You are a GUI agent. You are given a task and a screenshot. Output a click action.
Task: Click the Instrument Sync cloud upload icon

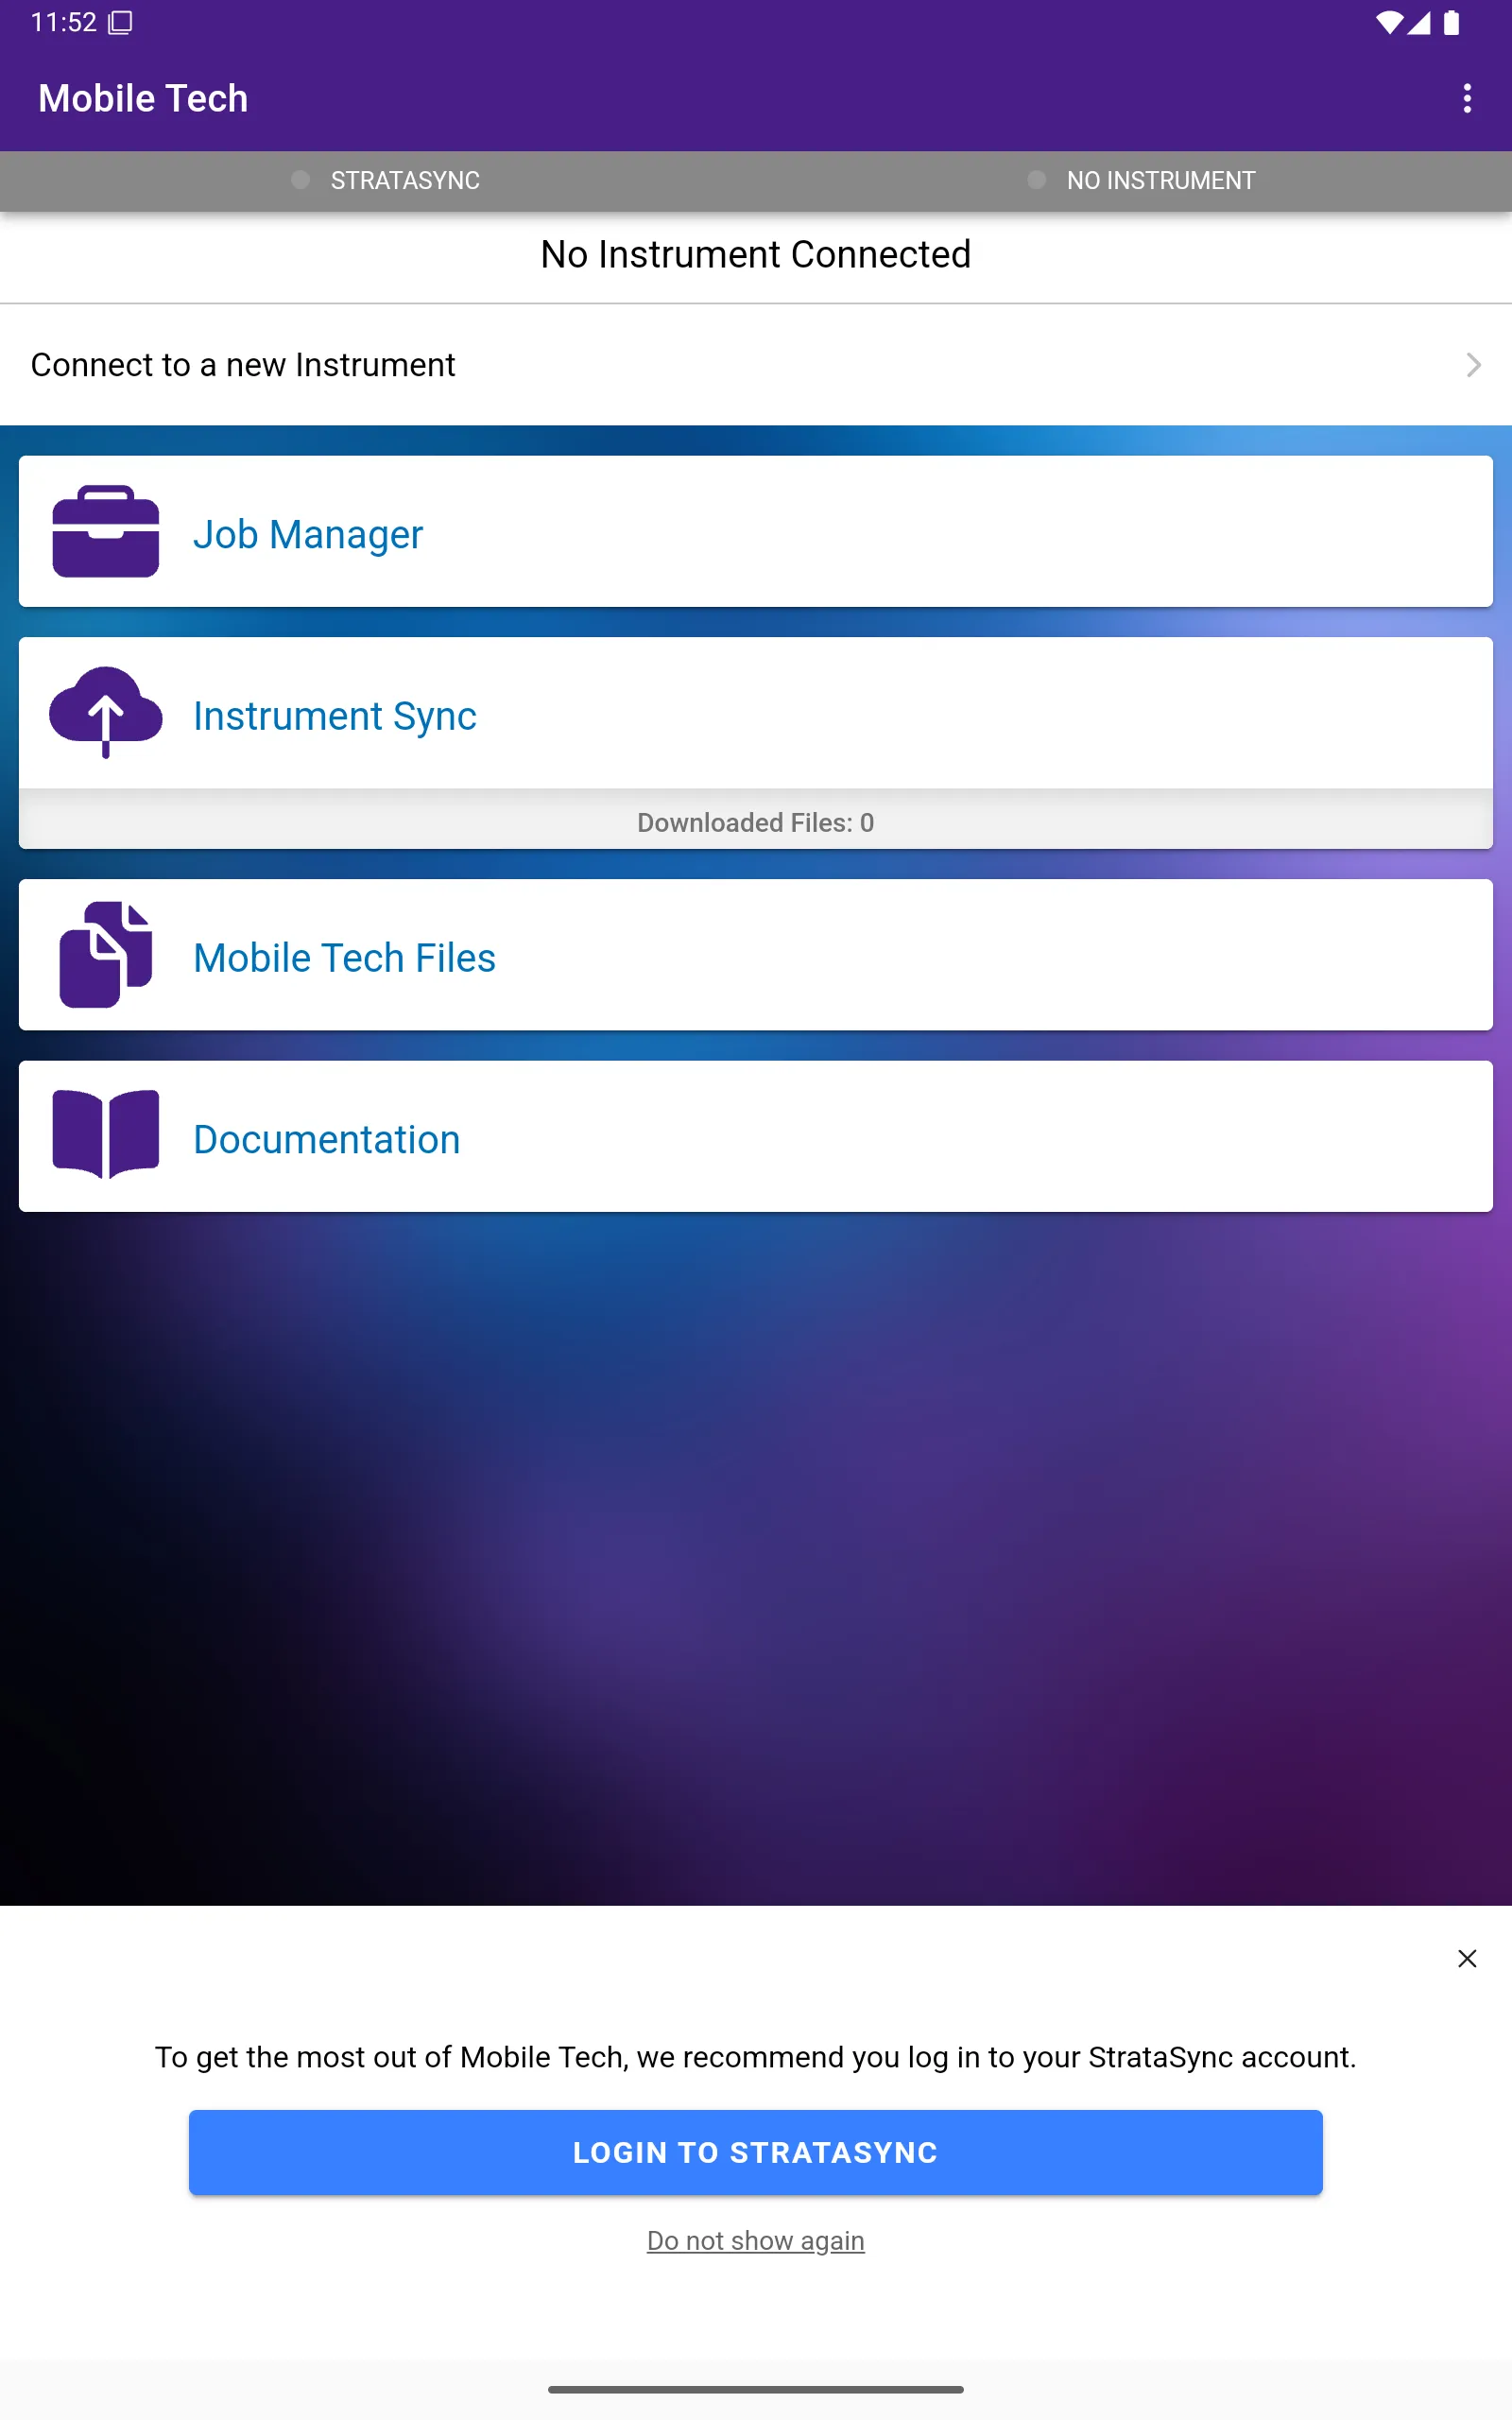pyautogui.click(x=106, y=712)
